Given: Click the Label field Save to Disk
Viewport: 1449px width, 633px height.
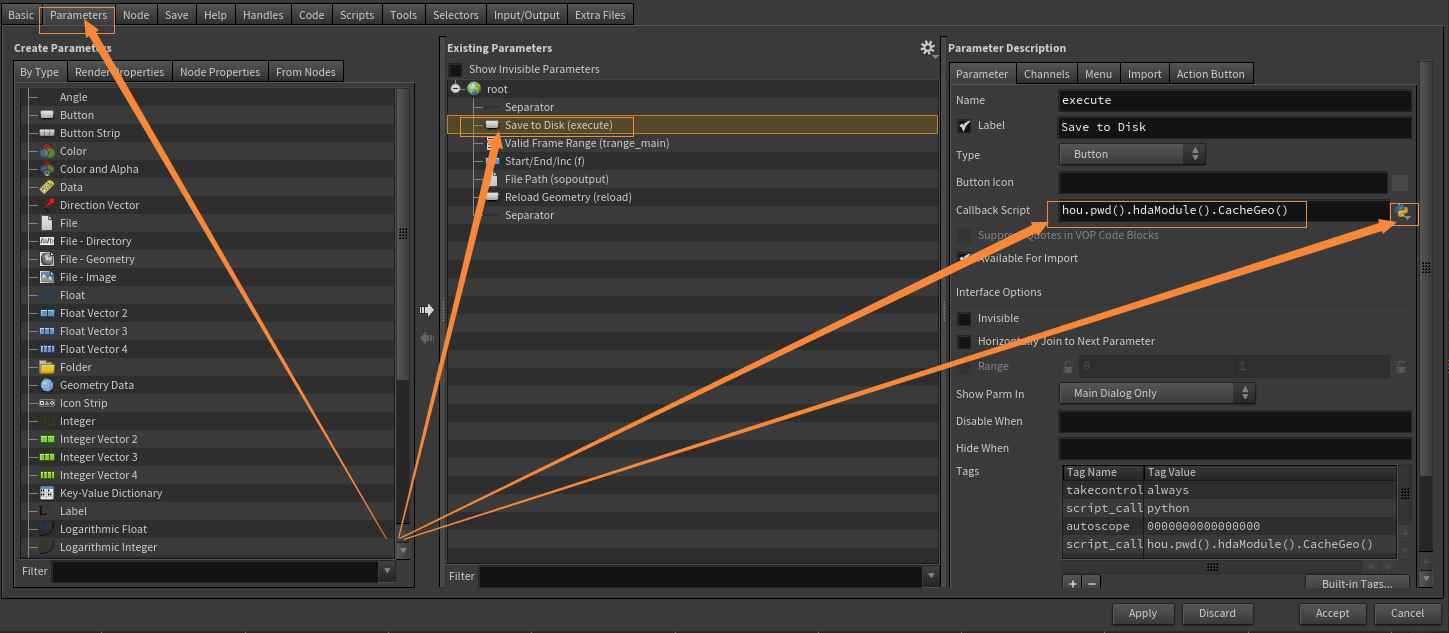Looking at the screenshot, I should [1235, 127].
